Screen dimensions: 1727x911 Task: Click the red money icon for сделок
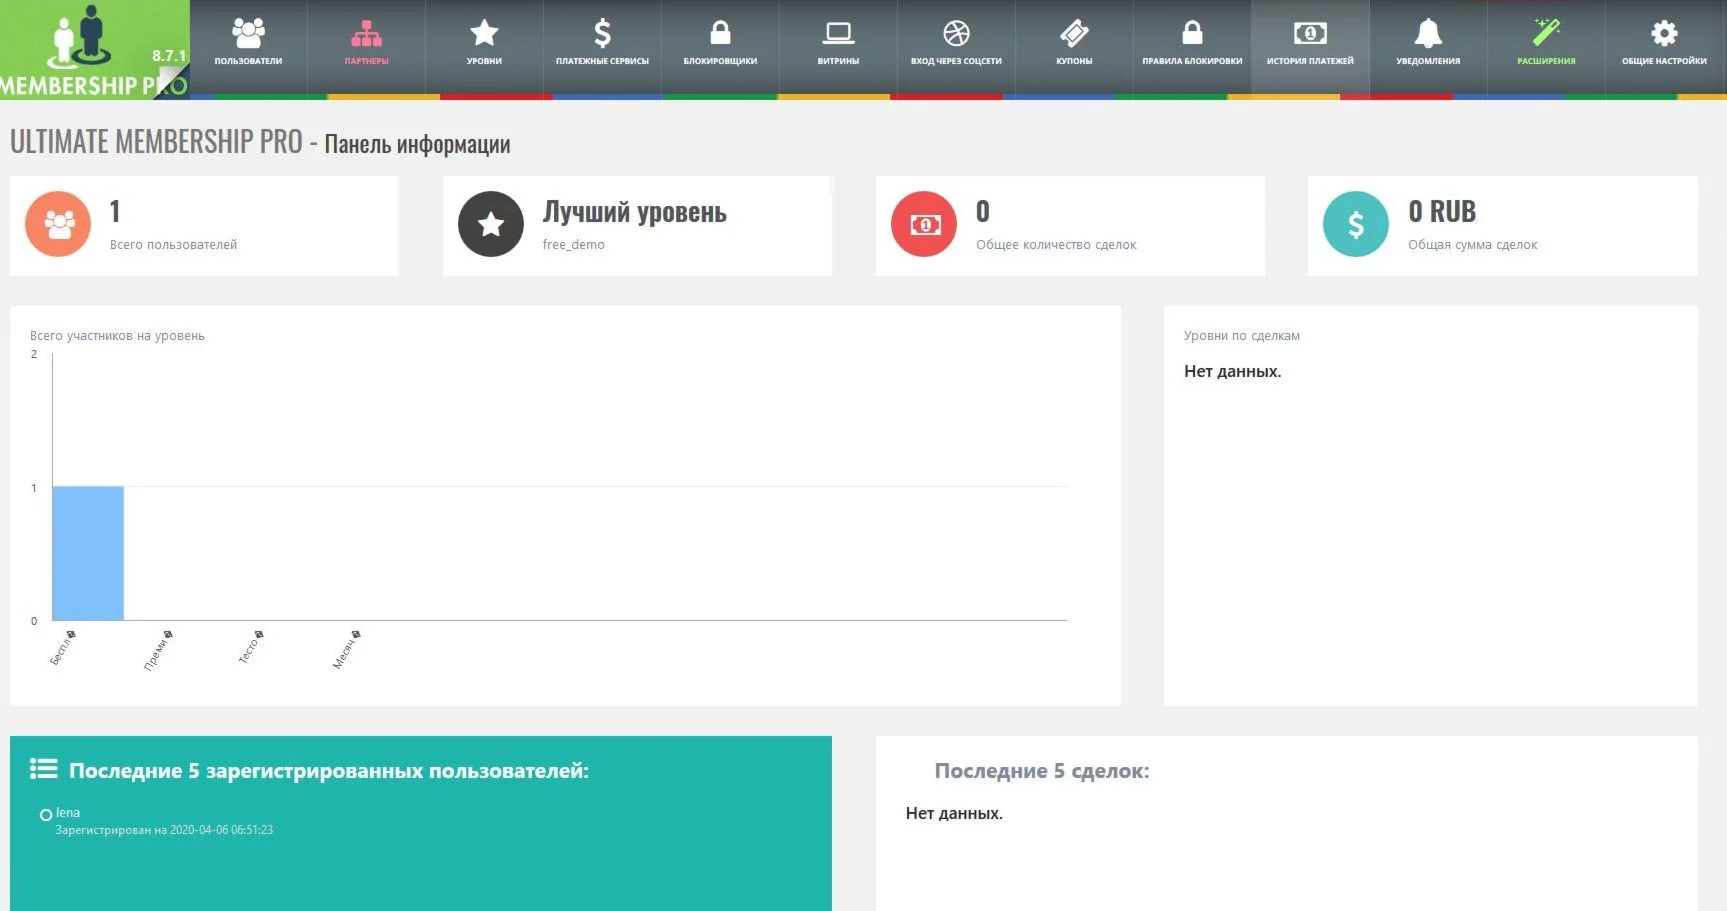click(922, 224)
